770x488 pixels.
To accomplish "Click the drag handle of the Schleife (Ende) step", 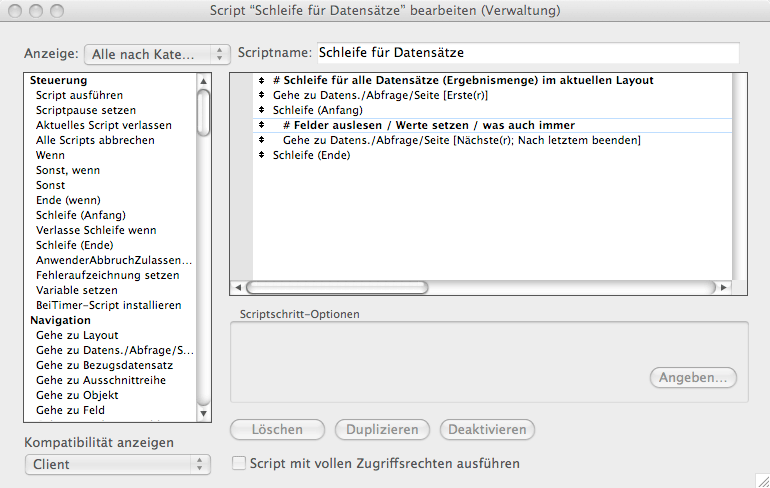I will [261, 155].
